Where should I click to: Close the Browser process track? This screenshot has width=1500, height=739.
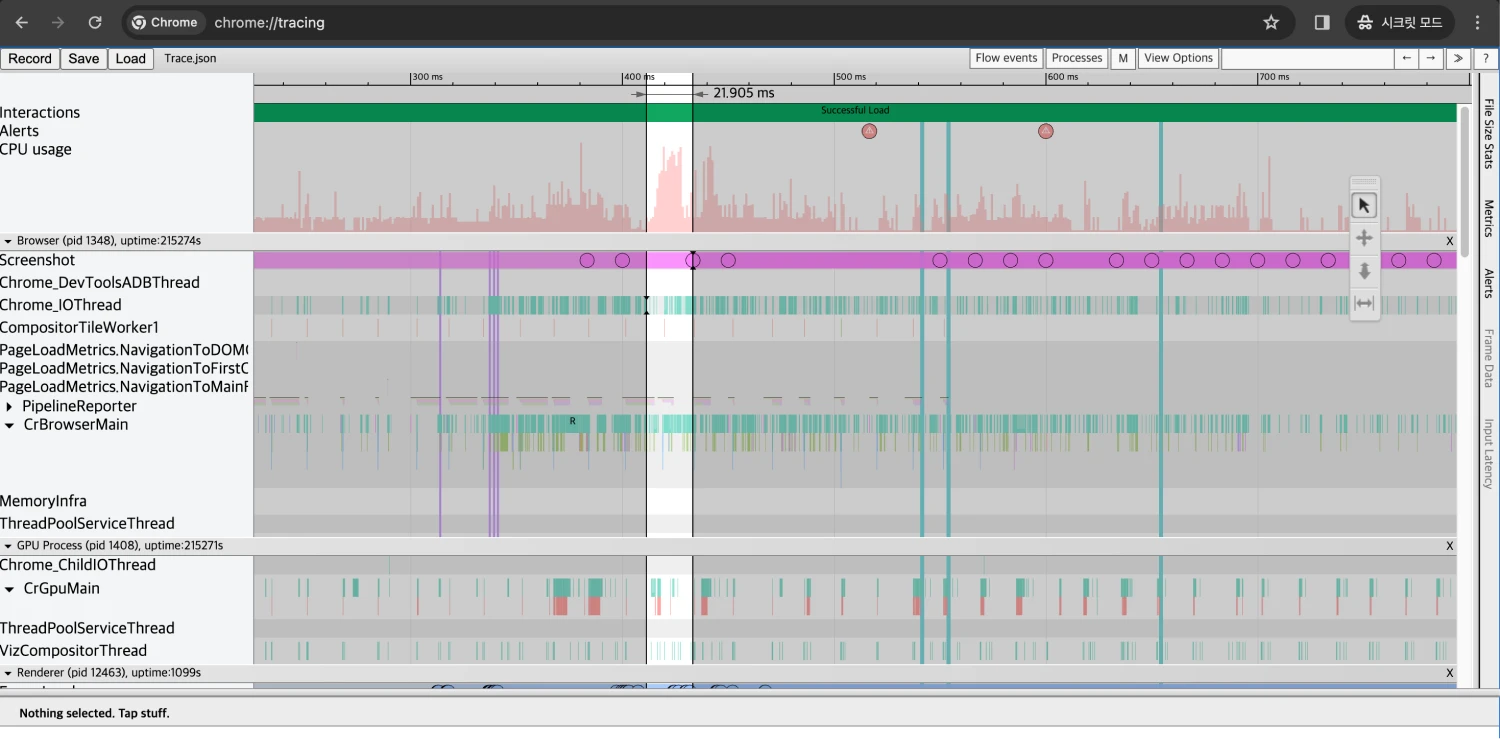click(x=1449, y=241)
